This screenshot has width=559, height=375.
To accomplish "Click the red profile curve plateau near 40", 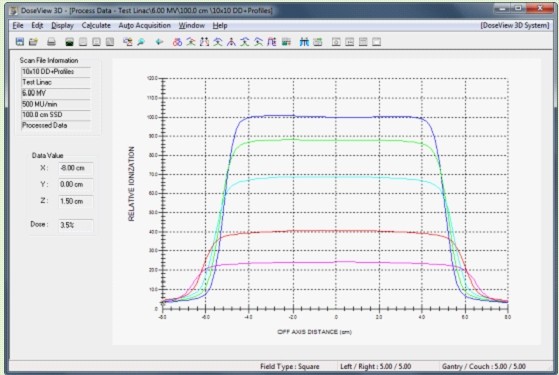I will (x=336, y=231).
